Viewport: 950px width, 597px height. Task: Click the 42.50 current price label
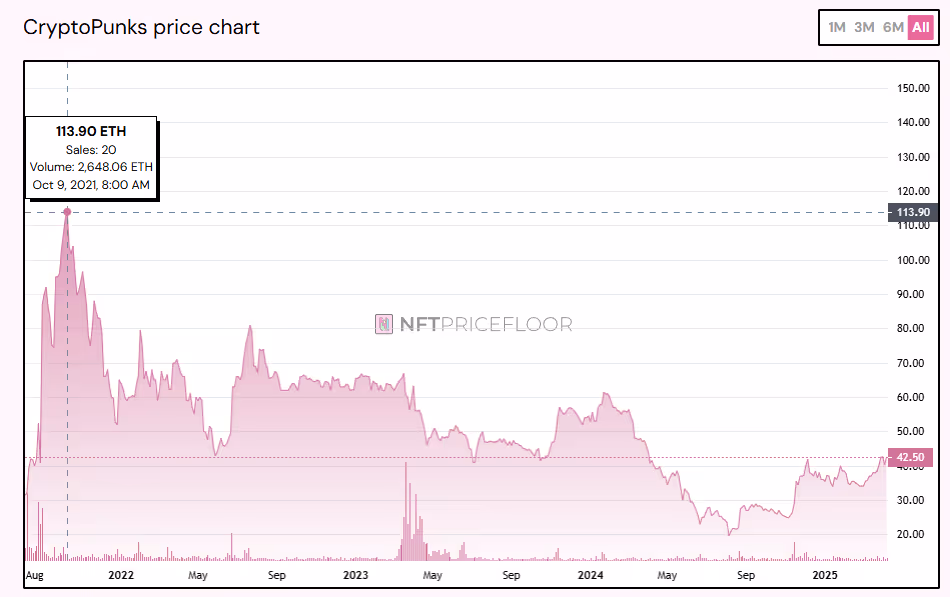(913, 457)
